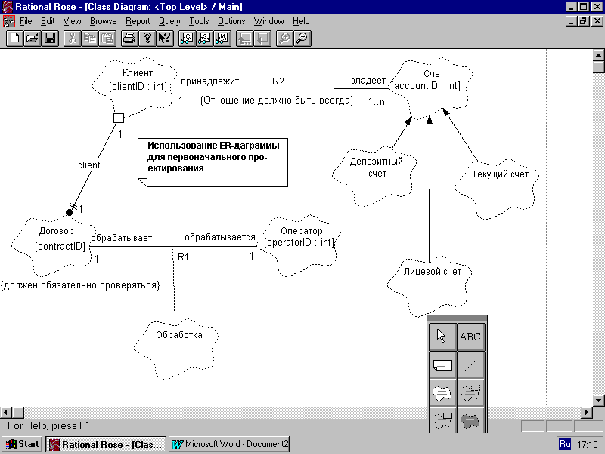Open the Browse menu
Image resolution: width=605 pixels, height=454 pixels.
tap(102, 20)
